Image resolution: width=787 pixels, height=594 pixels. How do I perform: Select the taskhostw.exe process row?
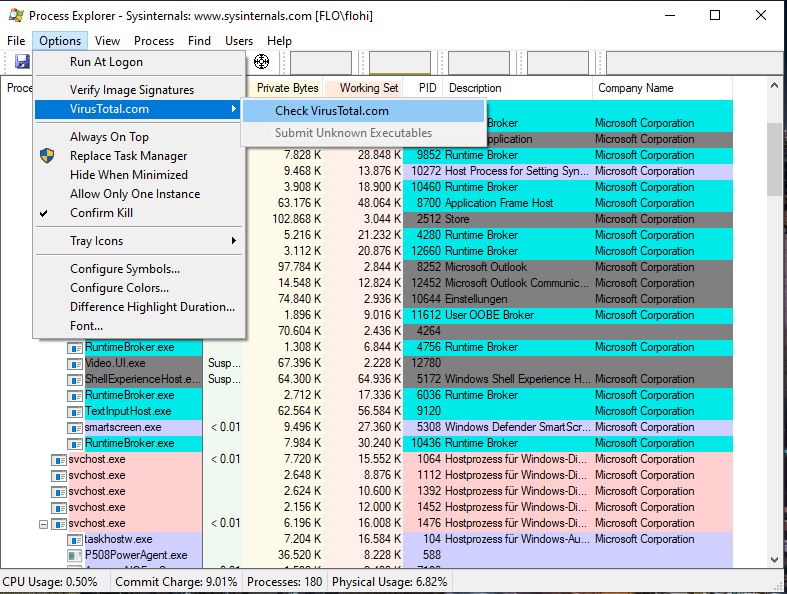click(366, 539)
